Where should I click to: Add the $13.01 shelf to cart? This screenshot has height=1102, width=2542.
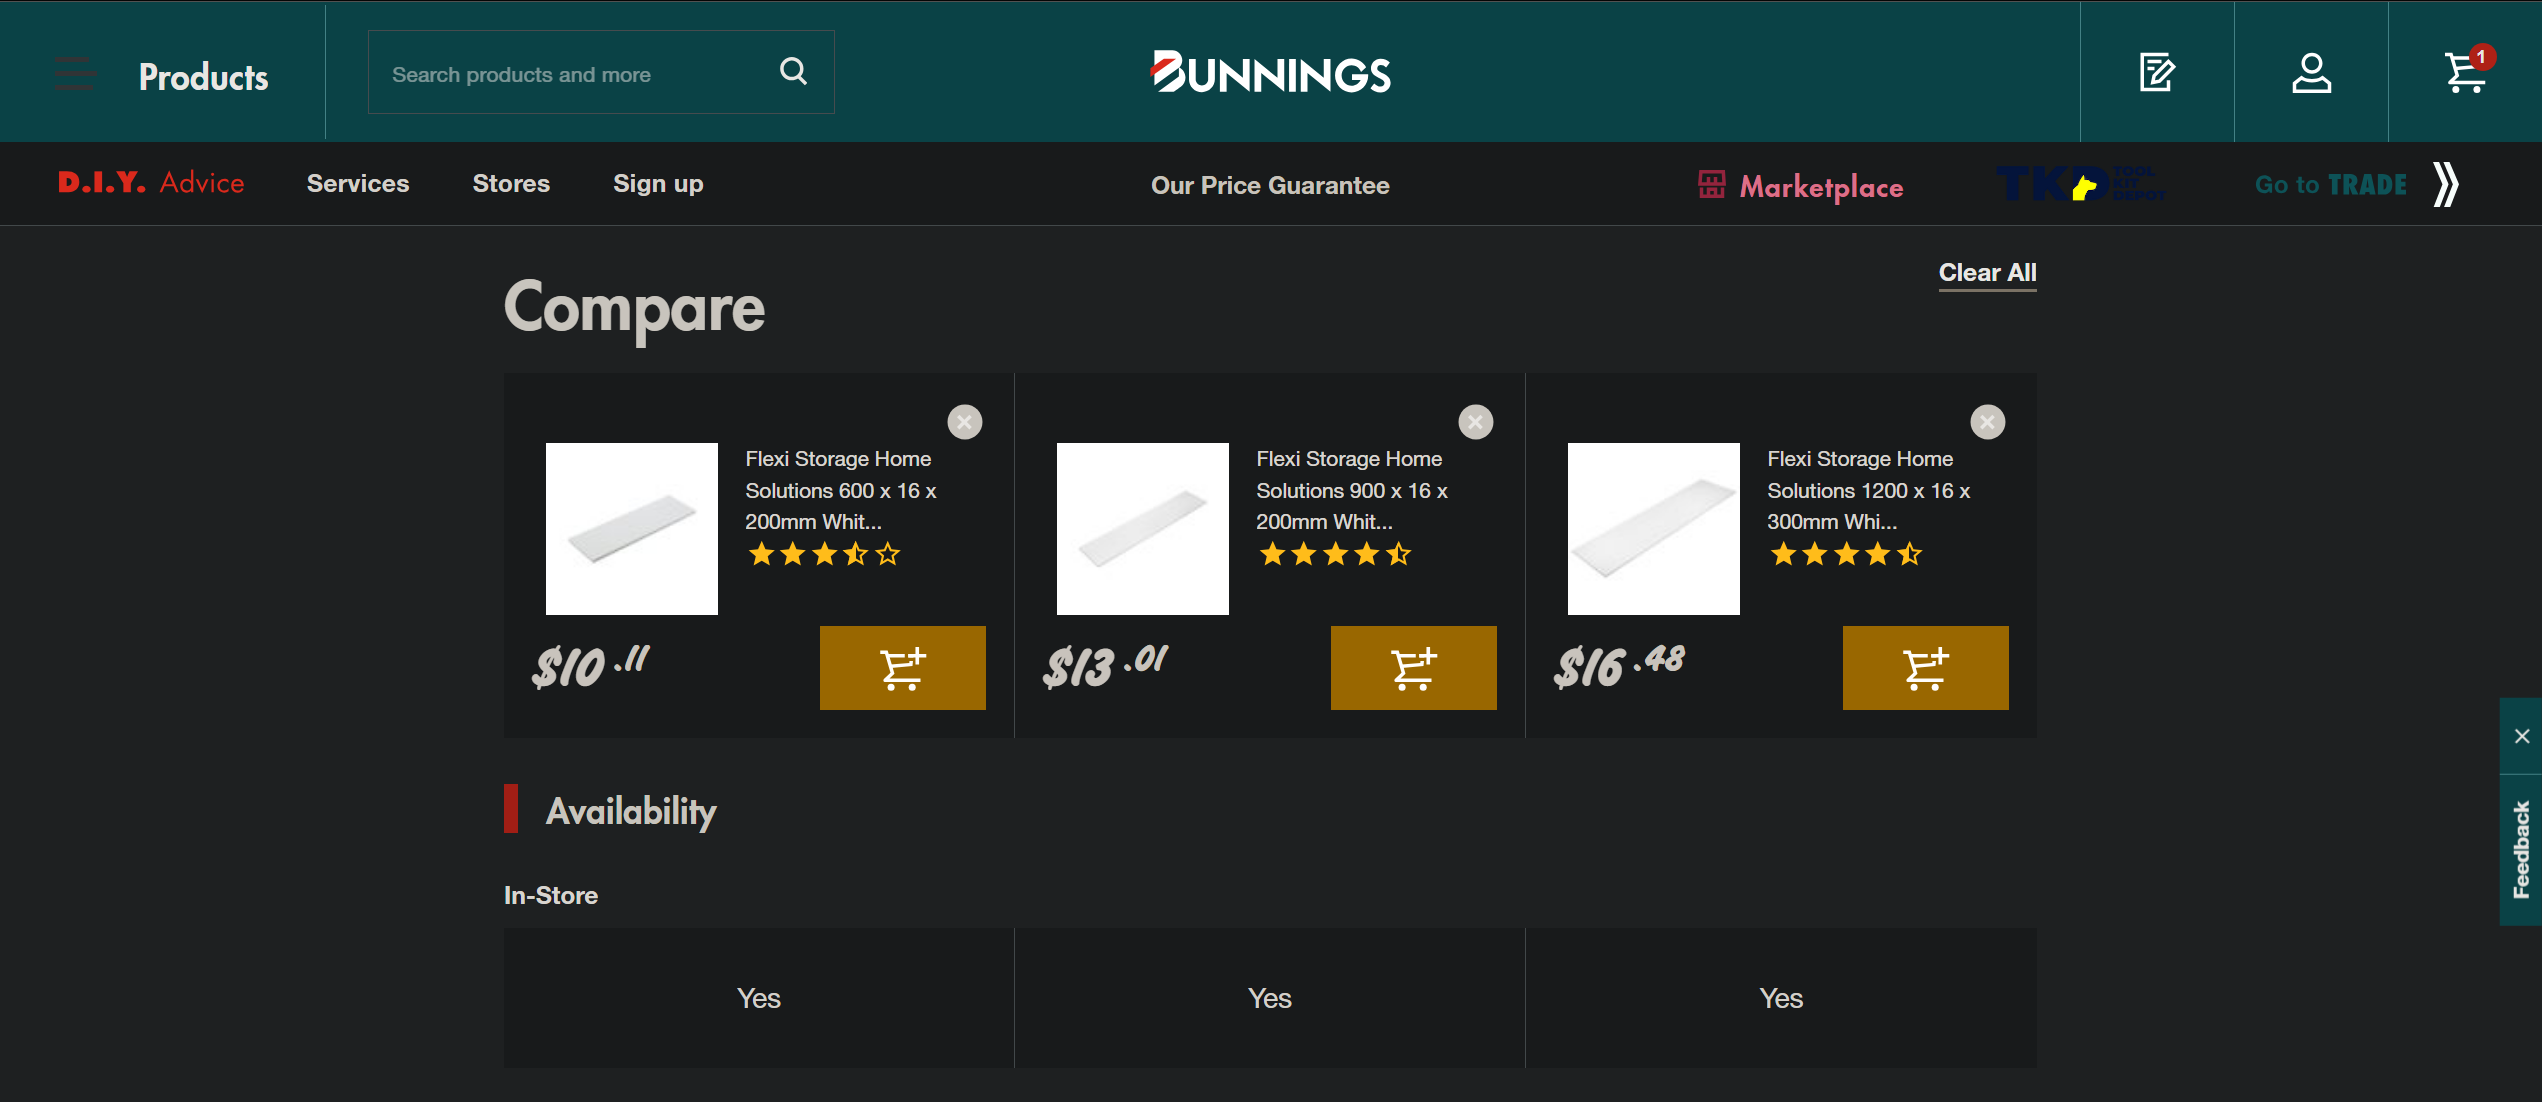(x=1414, y=668)
